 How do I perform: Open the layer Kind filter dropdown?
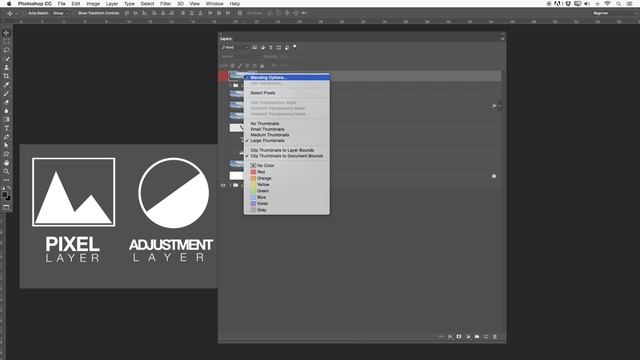tap(235, 47)
